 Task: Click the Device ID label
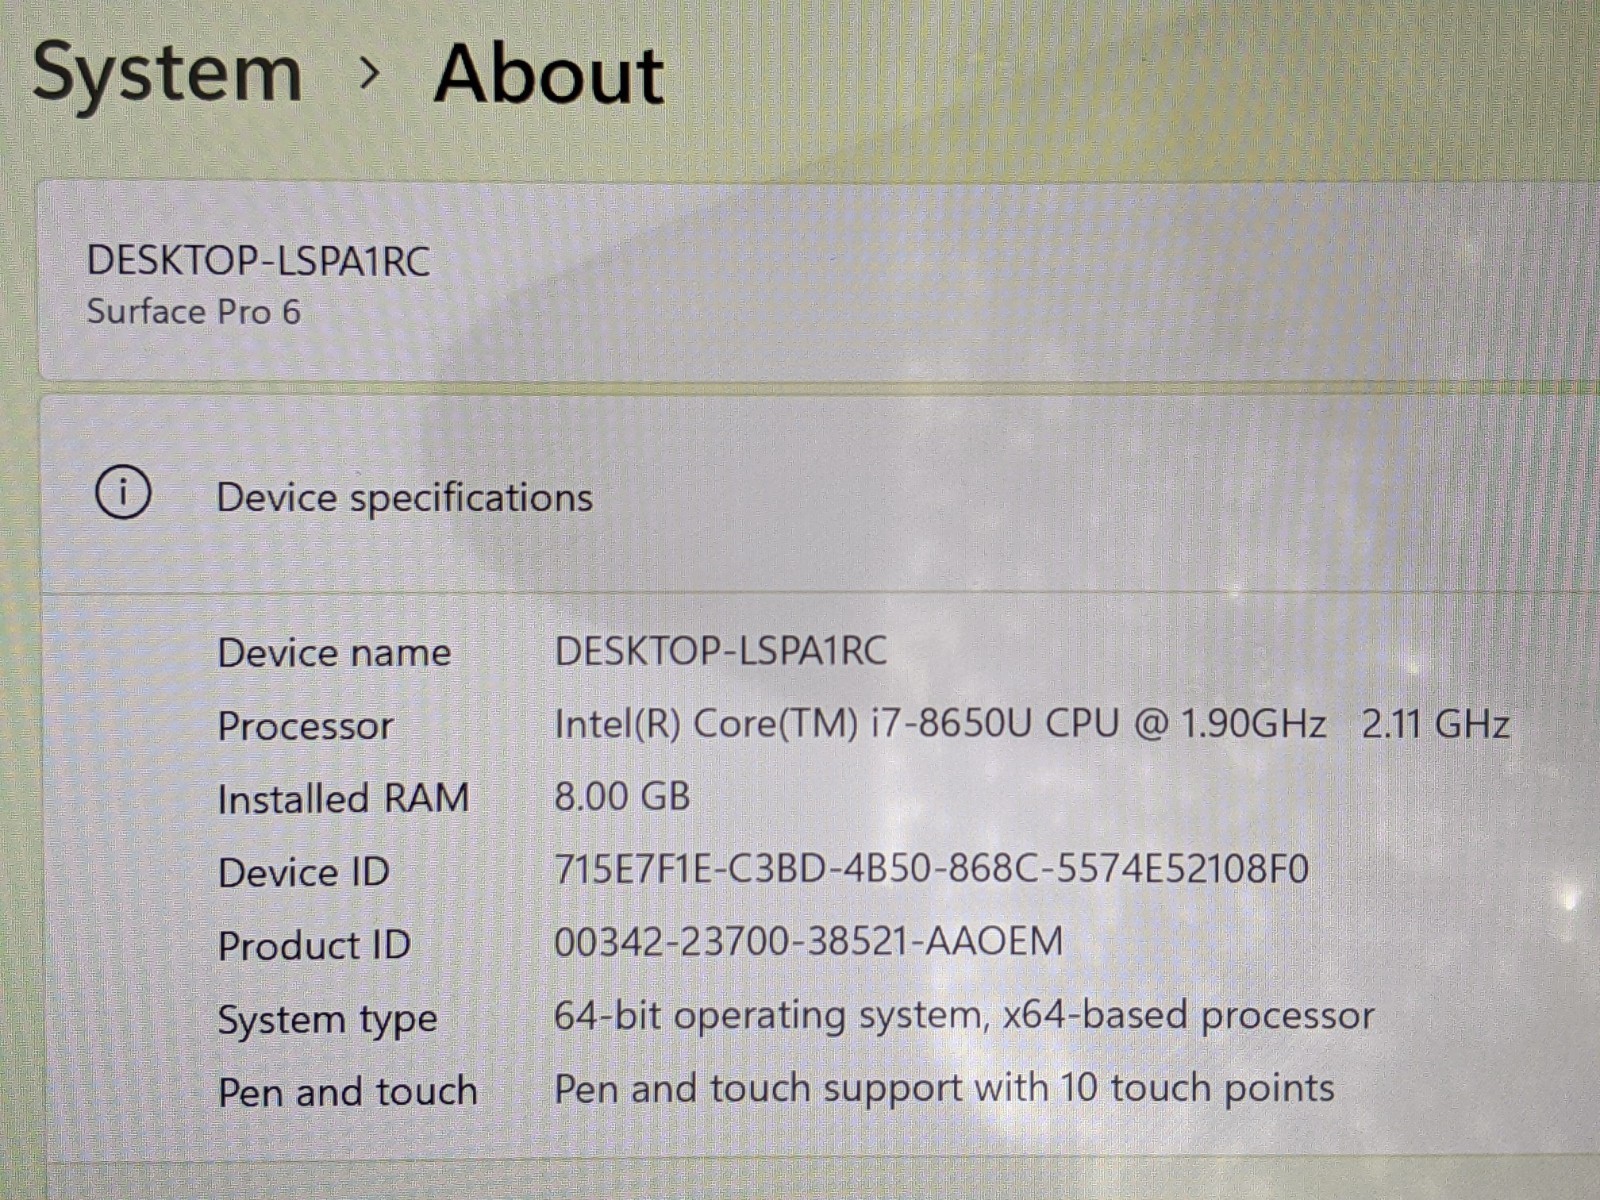pyautogui.click(x=303, y=872)
